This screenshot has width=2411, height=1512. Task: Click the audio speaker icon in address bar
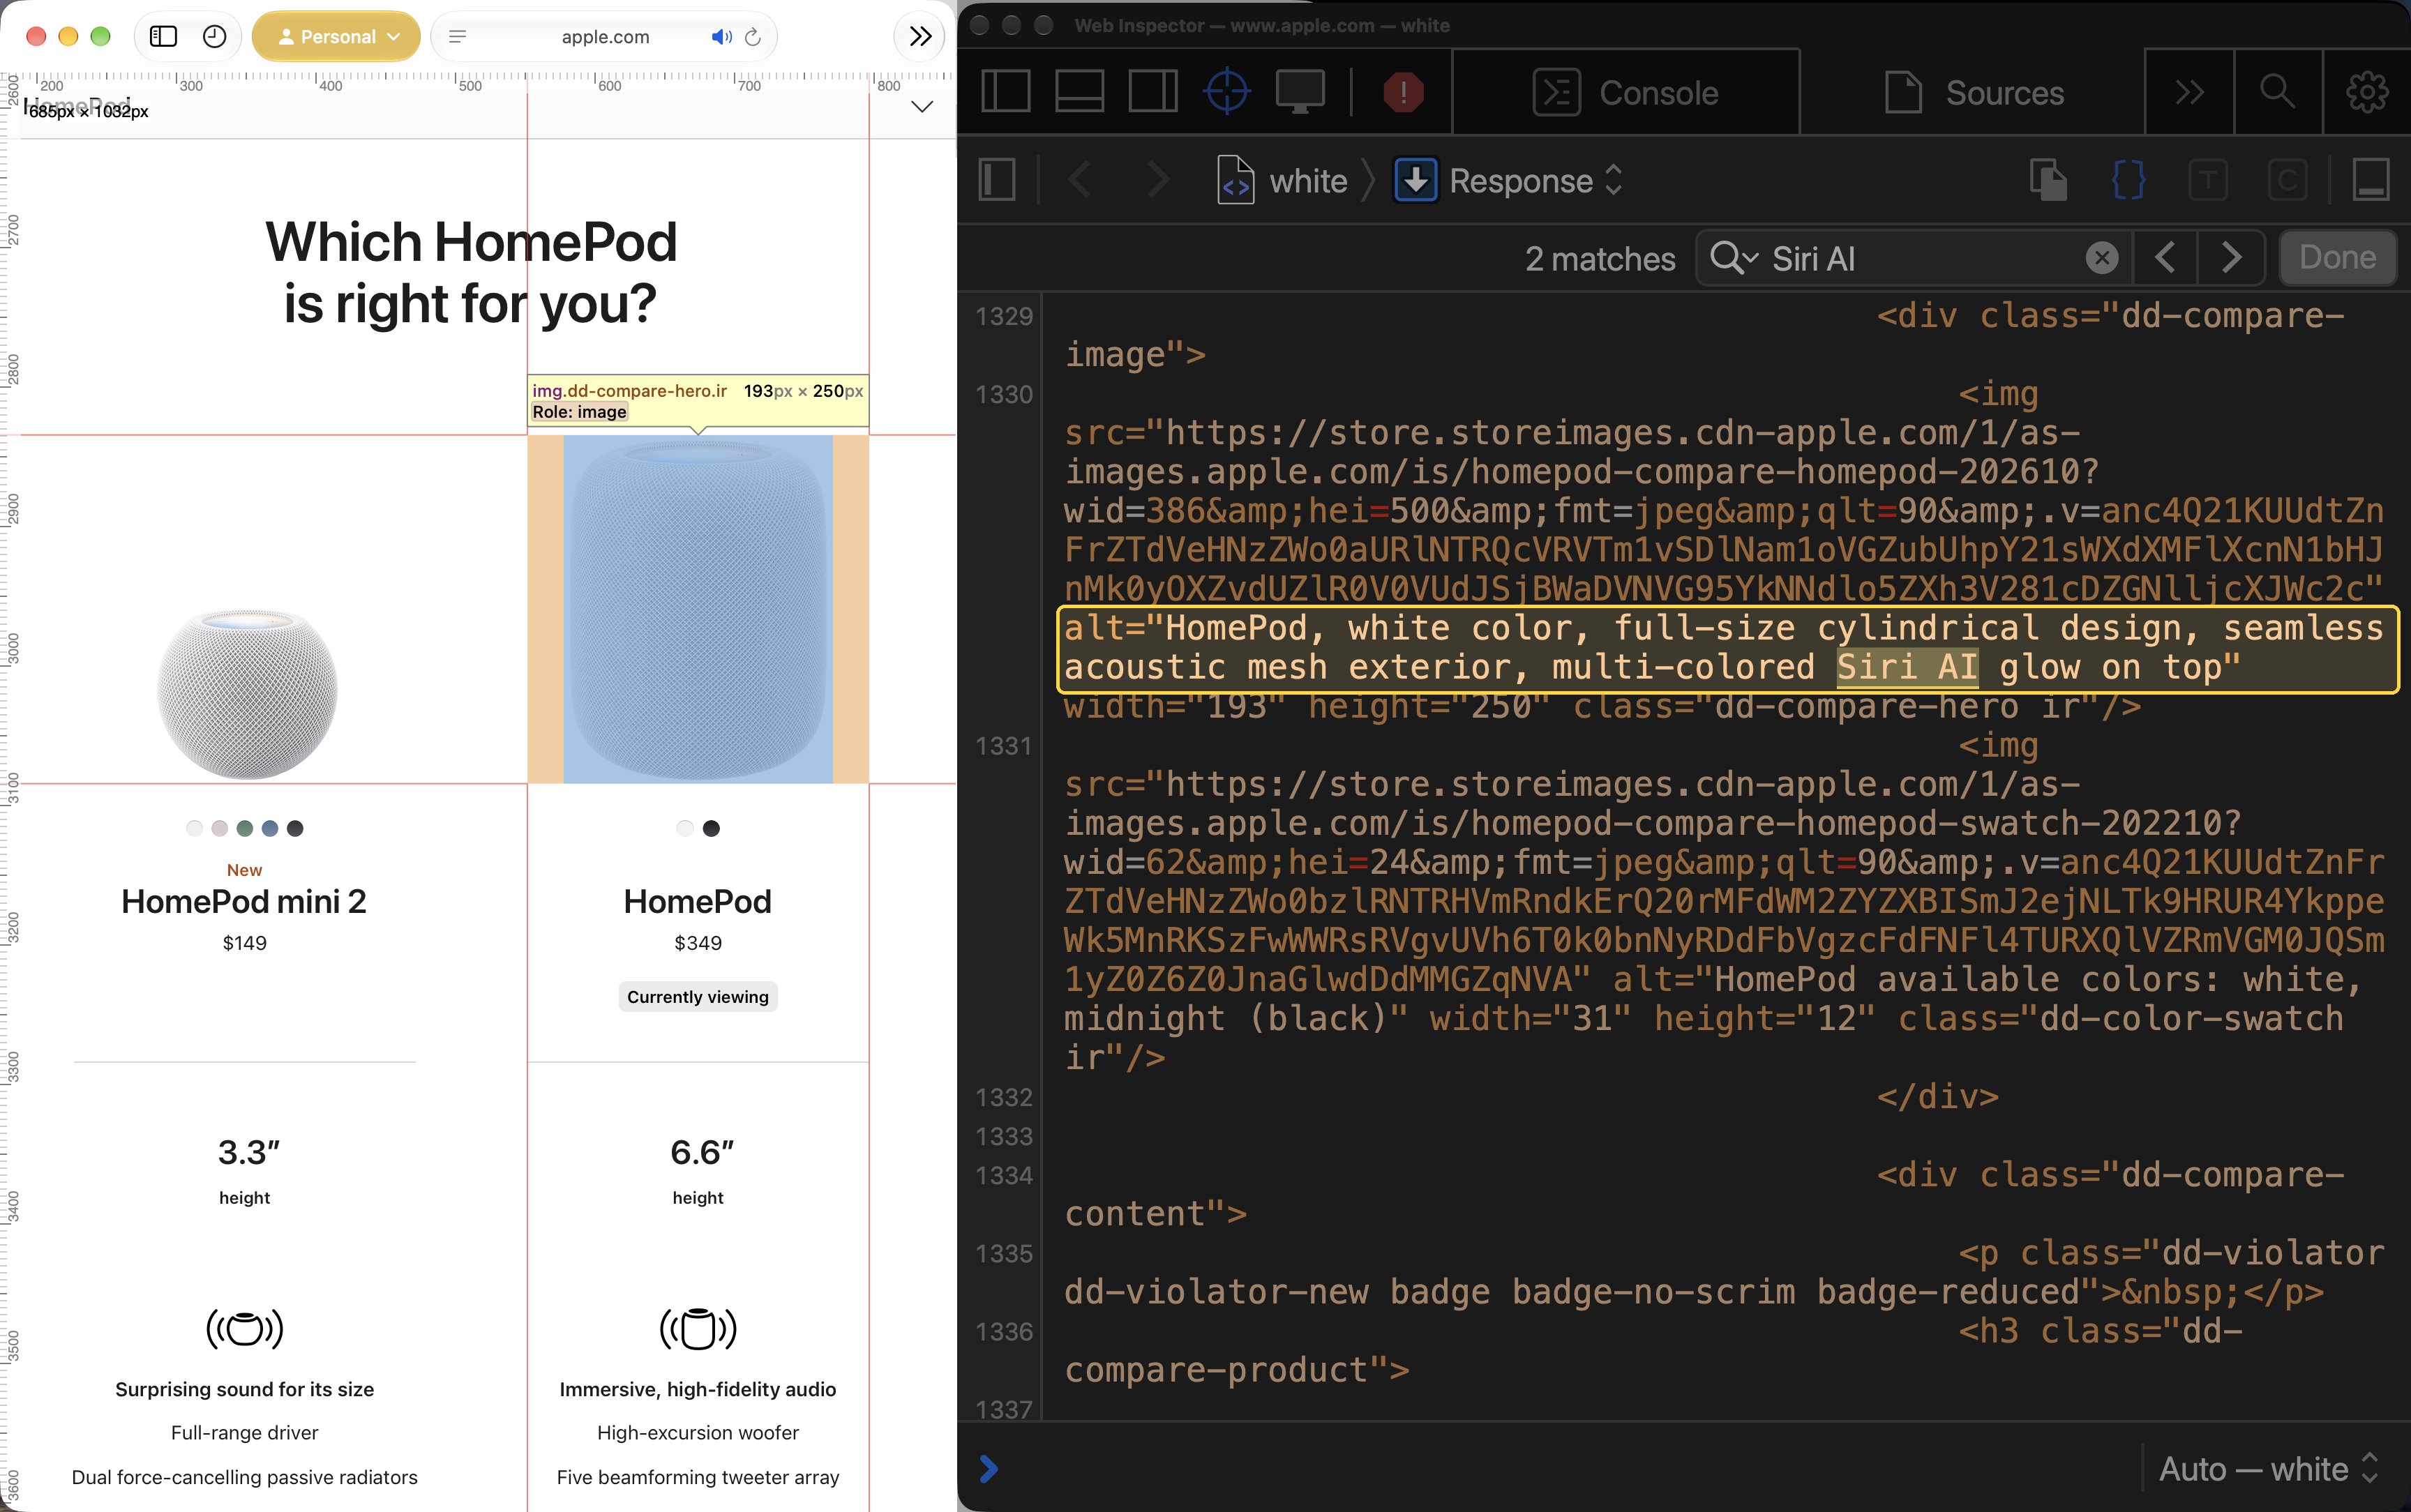(721, 37)
